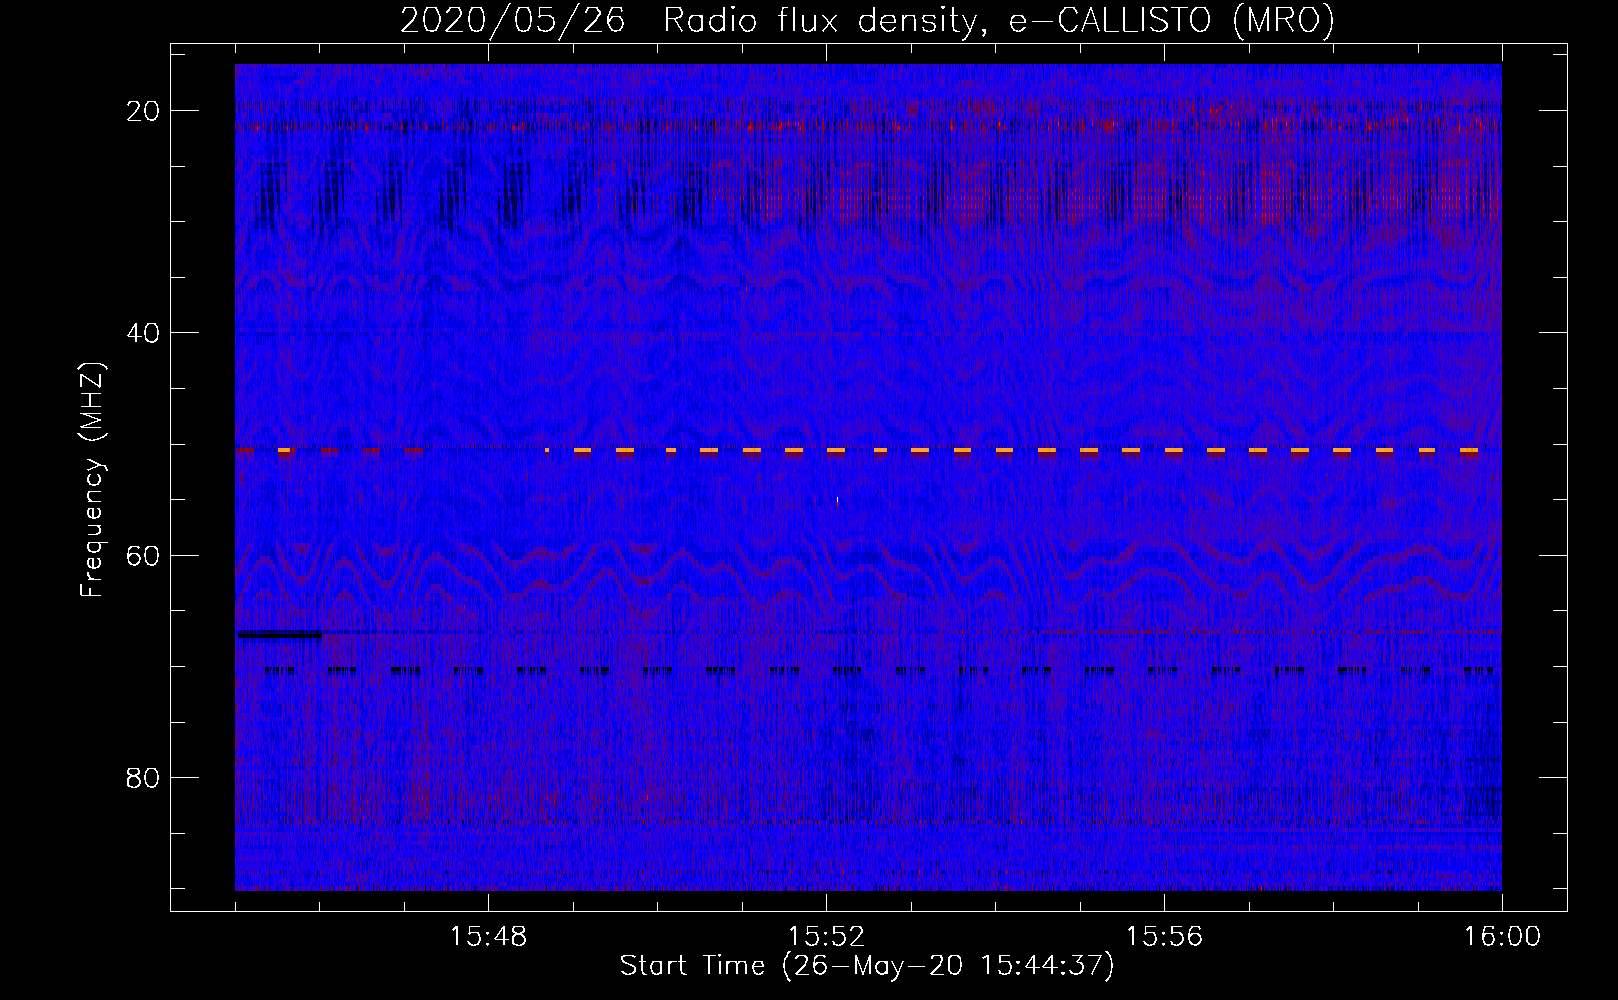Click the '20' frequency tick label
The height and width of the screenshot is (1000, 1618).
pos(144,111)
